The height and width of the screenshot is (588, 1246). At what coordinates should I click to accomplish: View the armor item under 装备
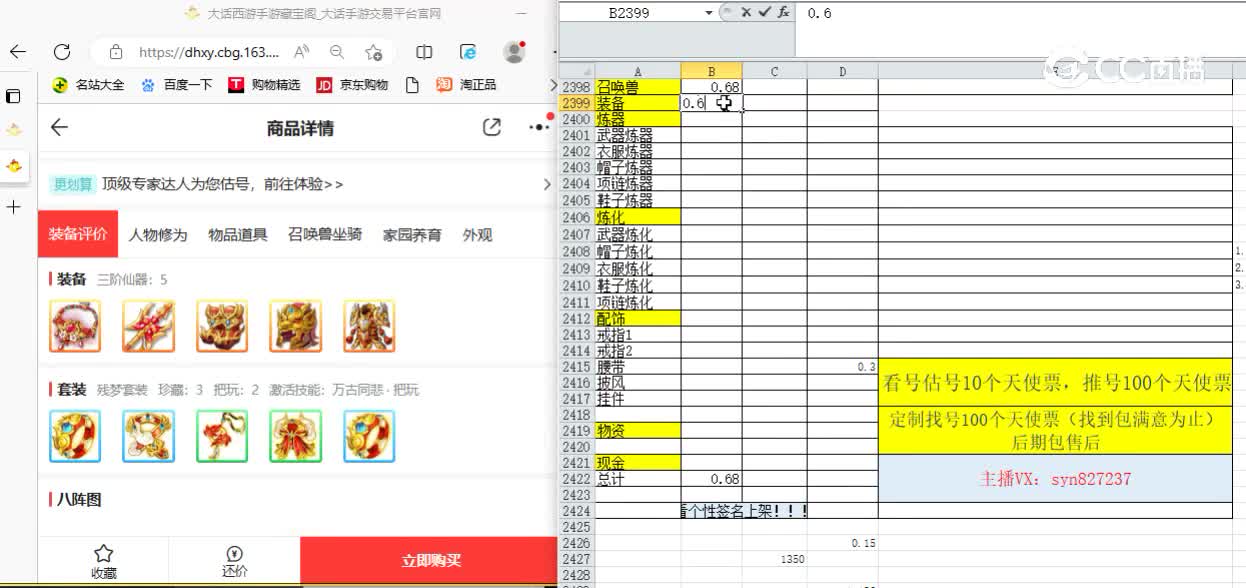pyautogui.click(x=369, y=326)
